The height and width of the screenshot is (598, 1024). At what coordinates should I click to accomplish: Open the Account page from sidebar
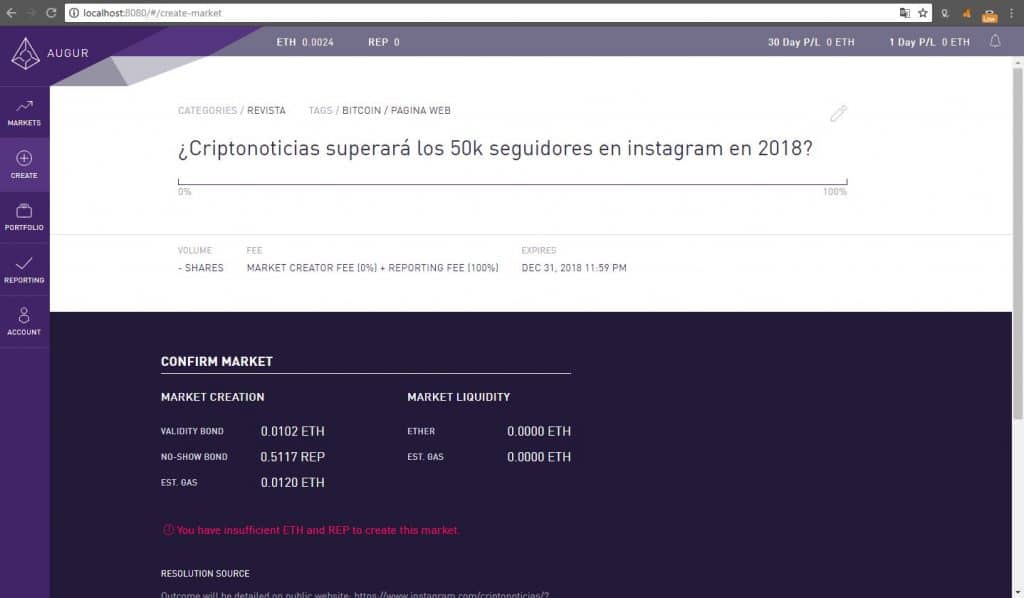pos(24,322)
